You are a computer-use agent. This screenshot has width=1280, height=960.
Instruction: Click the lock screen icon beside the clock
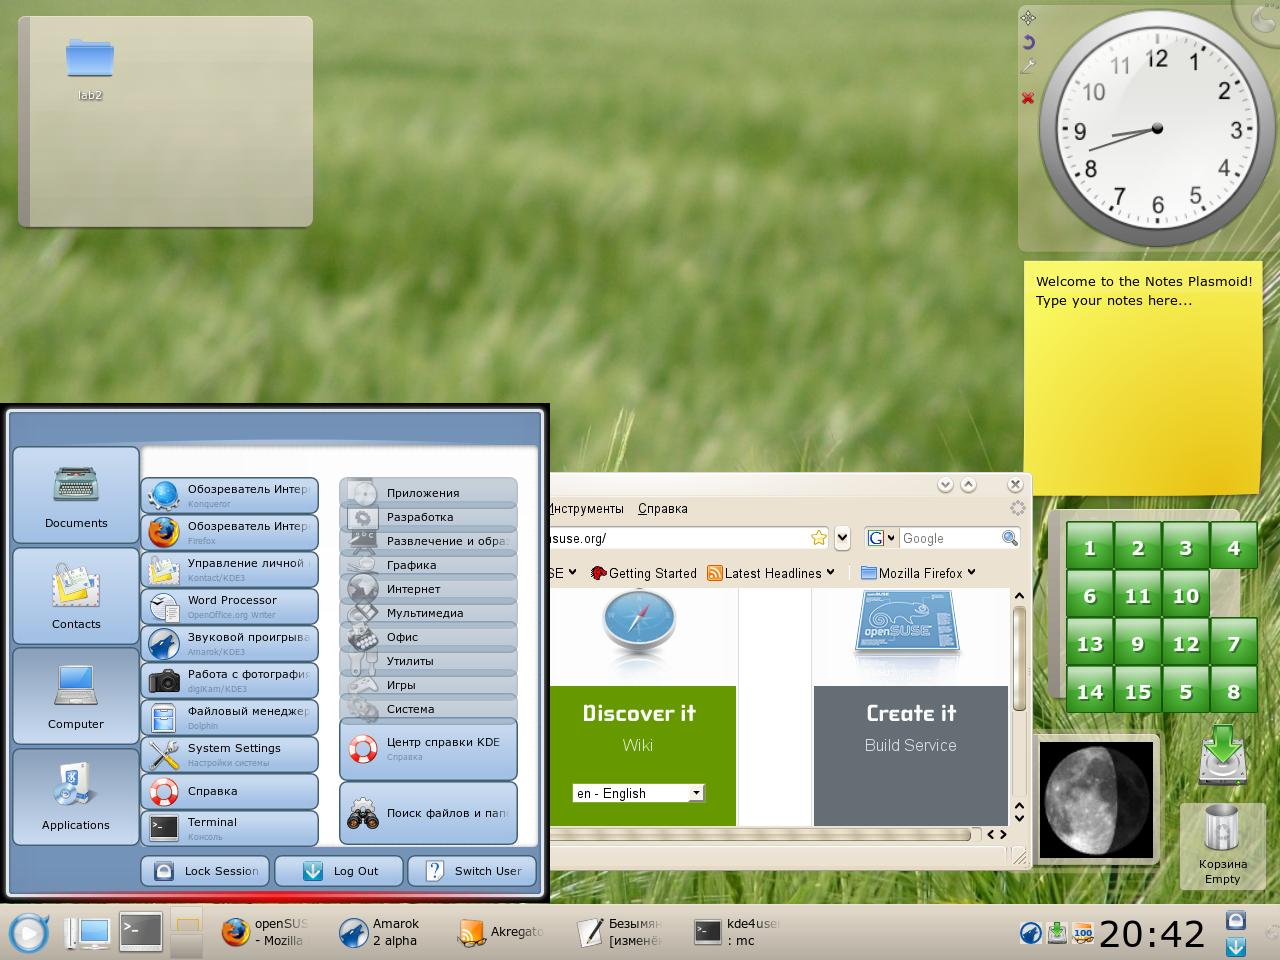pos(1236,920)
